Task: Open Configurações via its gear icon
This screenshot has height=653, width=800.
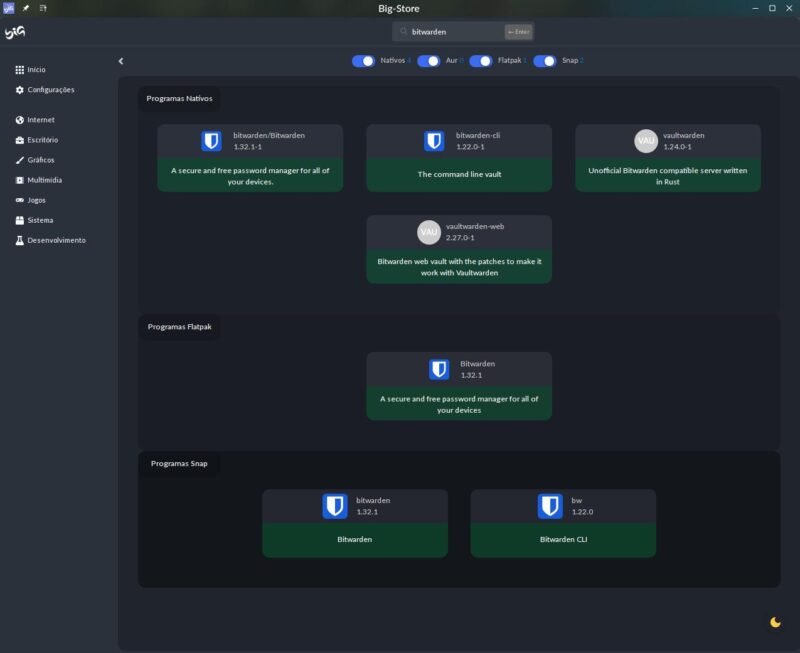Action: point(19,90)
